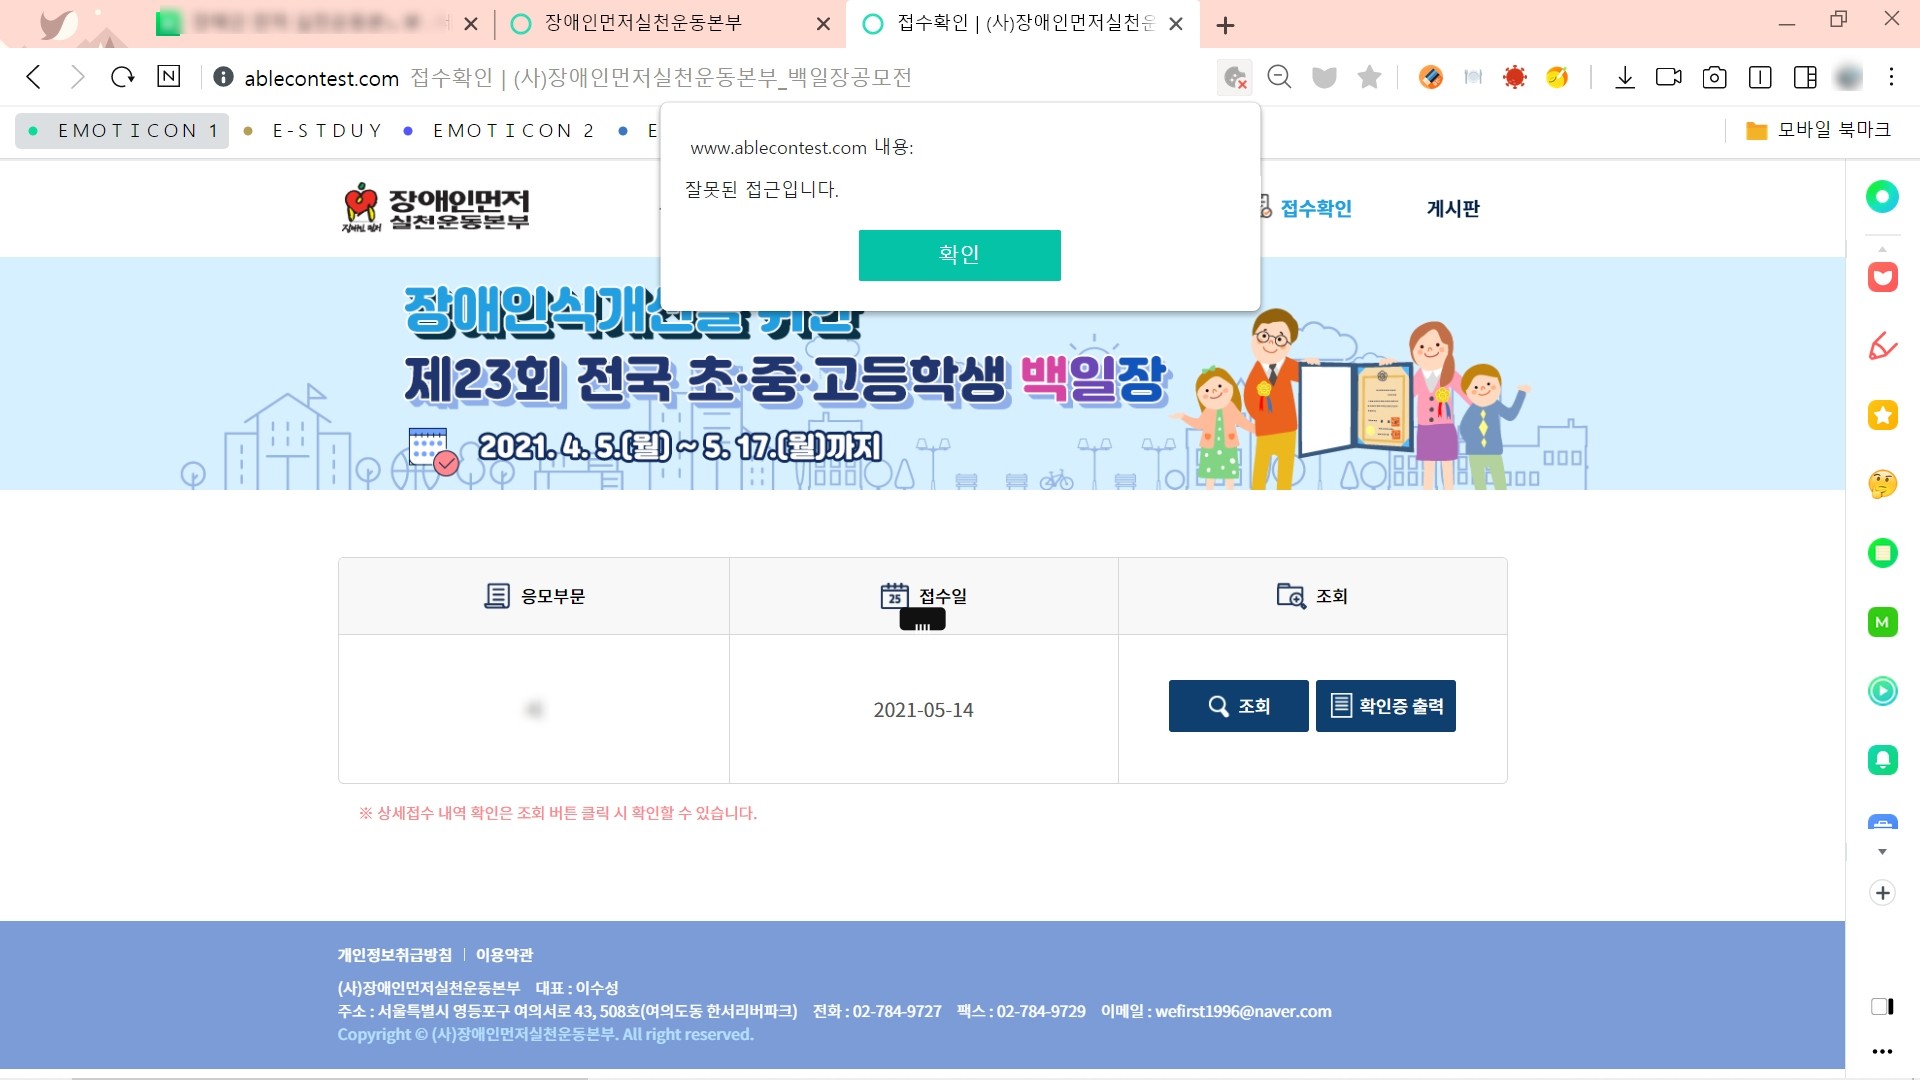The height and width of the screenshot is (1080, 1920).
Task: Open the zoom out magnifier icon
Action: pyautogui.click(x=1279, y=77)
